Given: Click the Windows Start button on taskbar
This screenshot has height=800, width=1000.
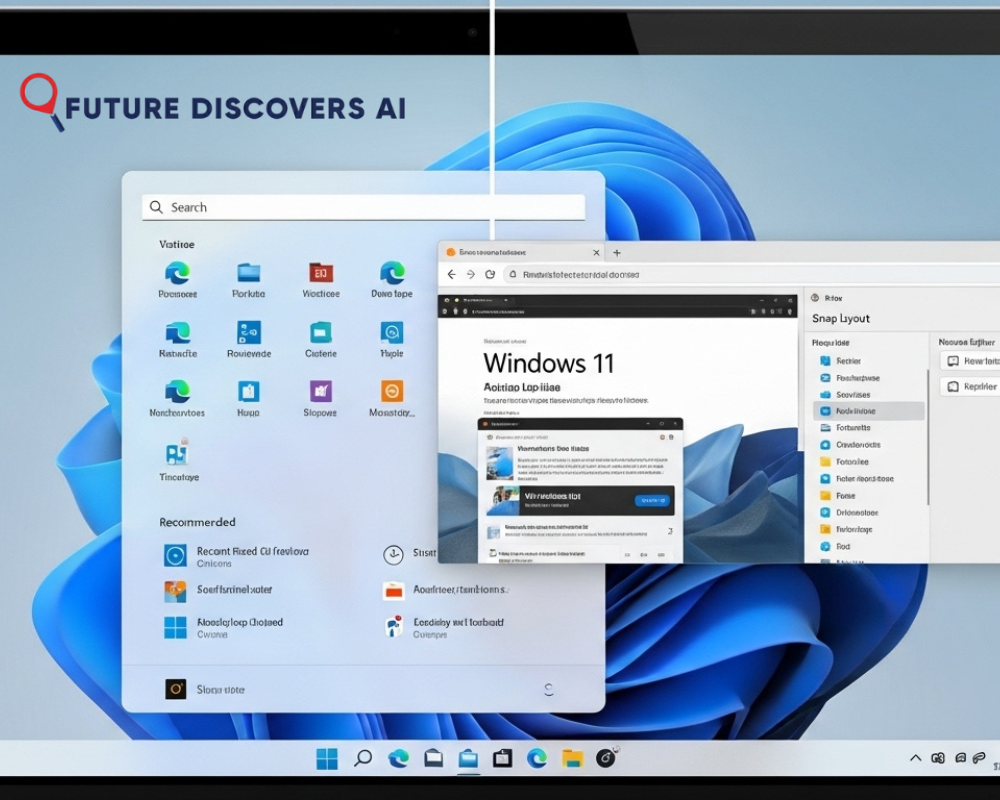Looking at the screenshot, I should 327,759.
